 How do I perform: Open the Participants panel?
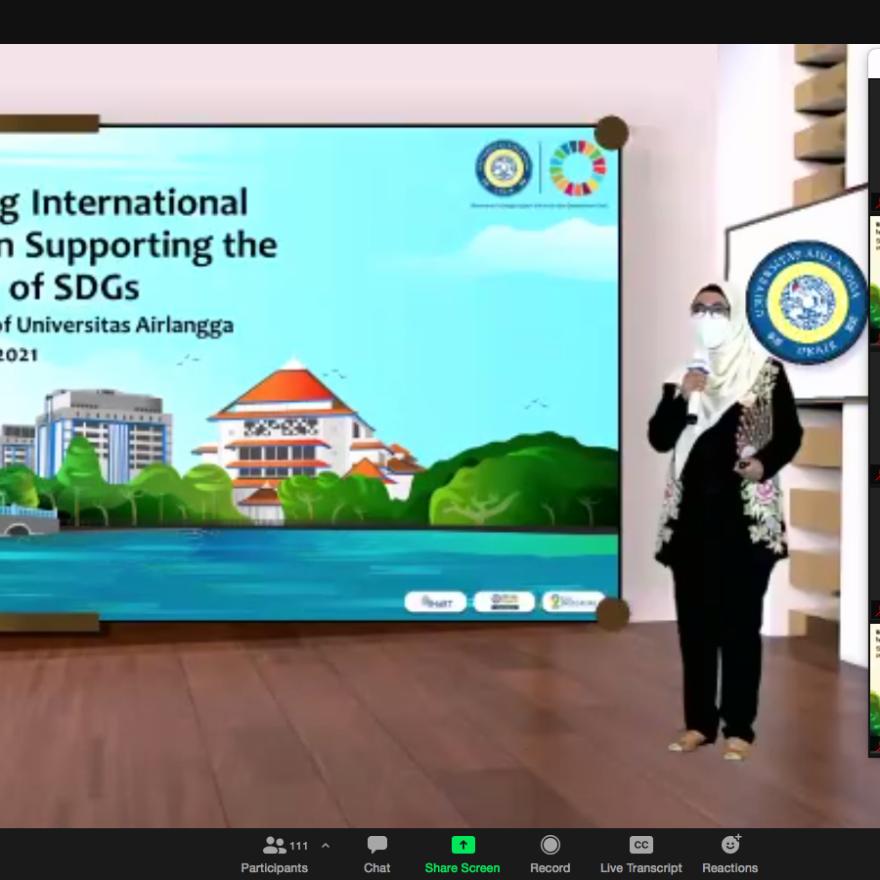coord(274,855)
